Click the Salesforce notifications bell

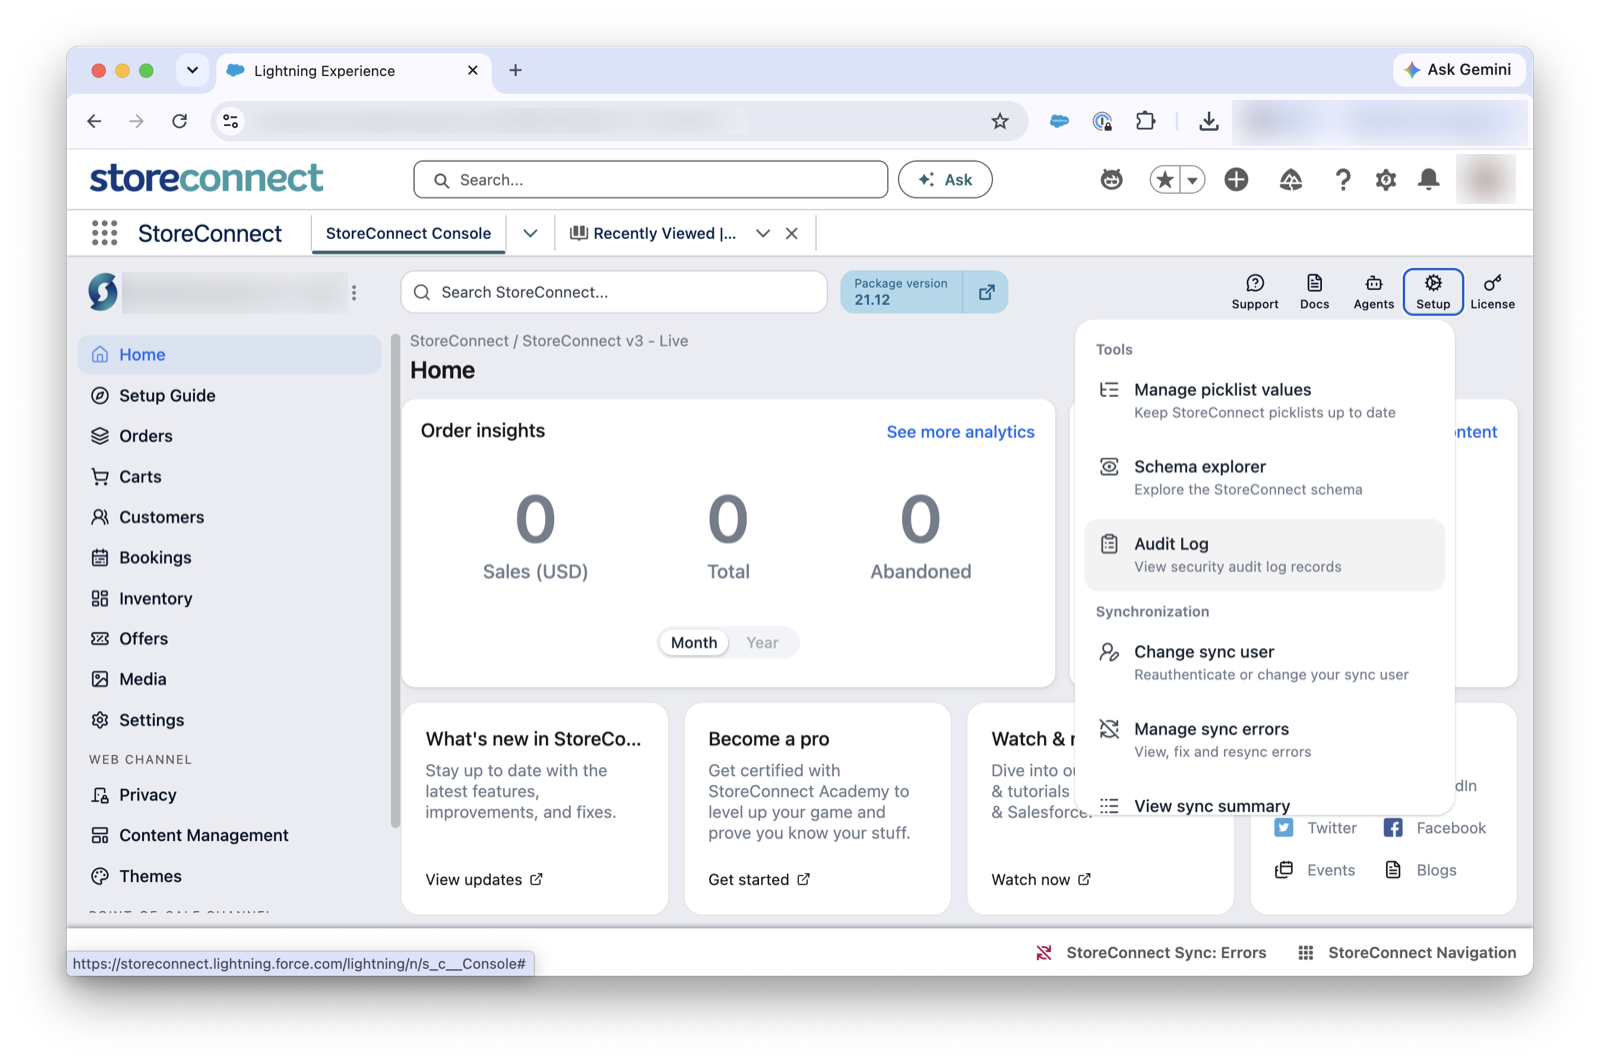click(1428, 180)
